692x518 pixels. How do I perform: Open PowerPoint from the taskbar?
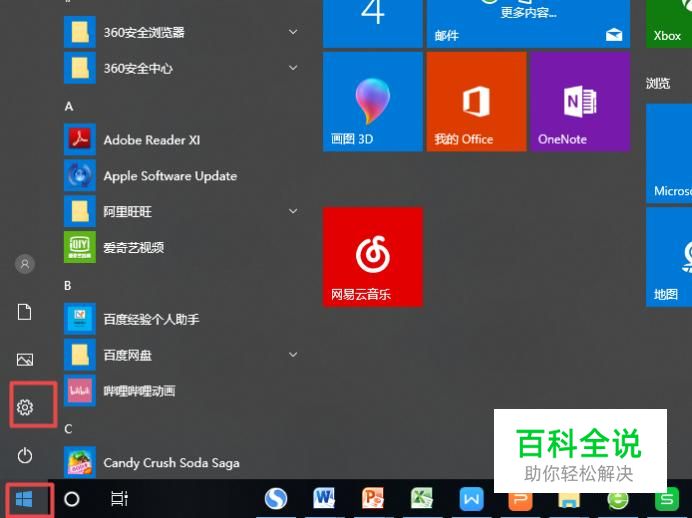[373, 499]
